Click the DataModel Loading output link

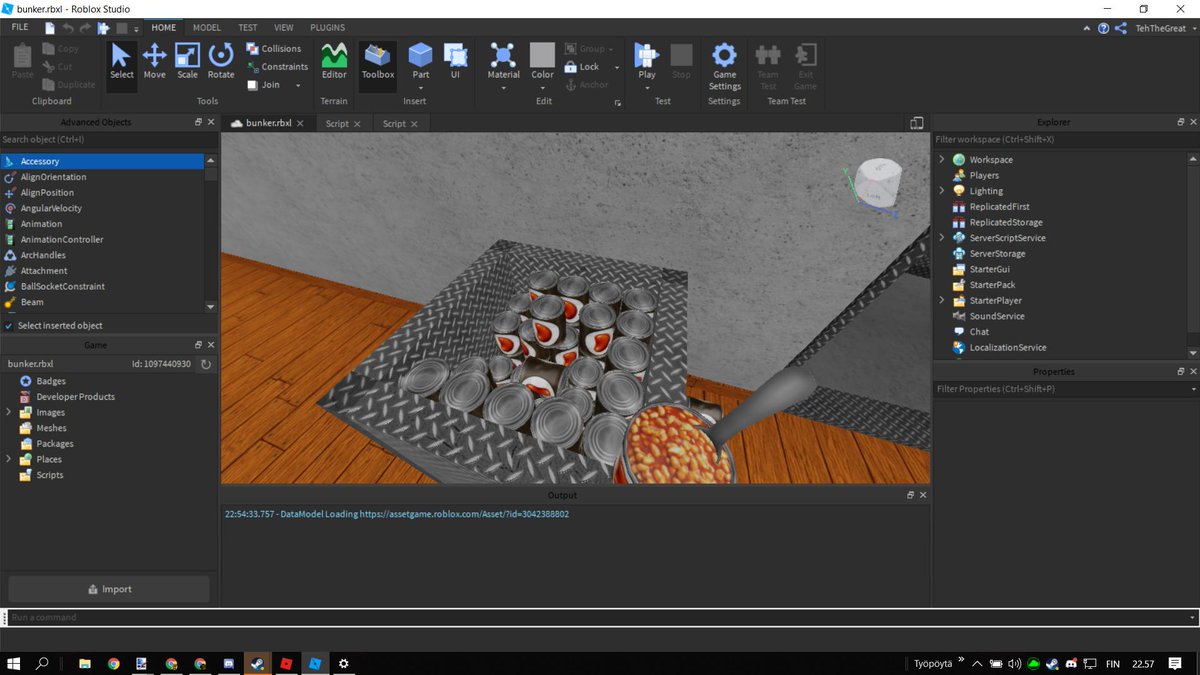pos(397,514)
